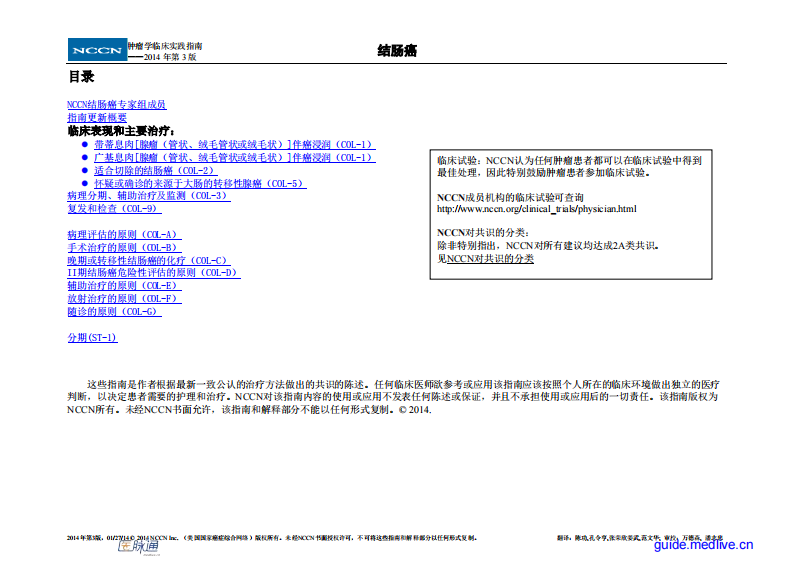Open 晚期或转移性结肠癌的化疗 (COL-C) link
The width and height of the screenshot is (793, 561).
(x=149, y=261)
